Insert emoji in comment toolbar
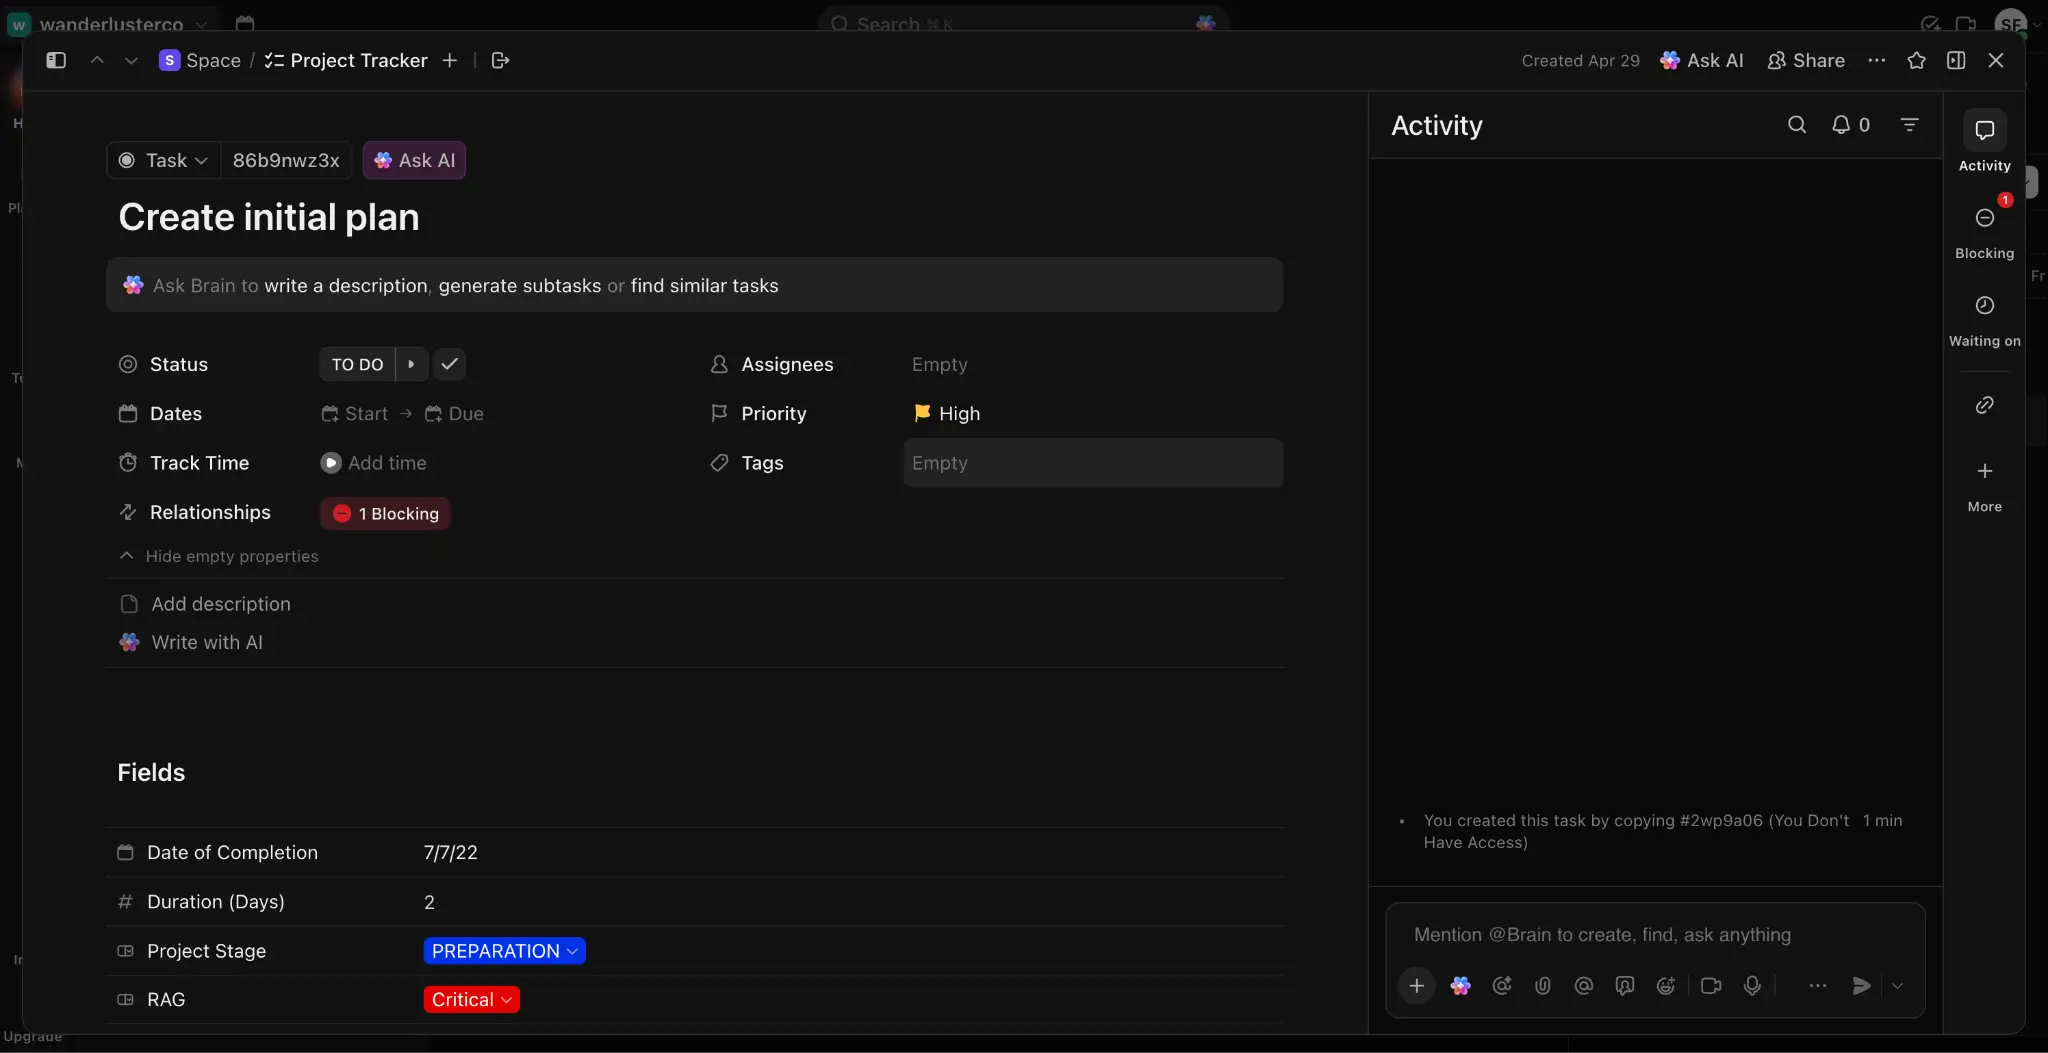 point(1665,986)
